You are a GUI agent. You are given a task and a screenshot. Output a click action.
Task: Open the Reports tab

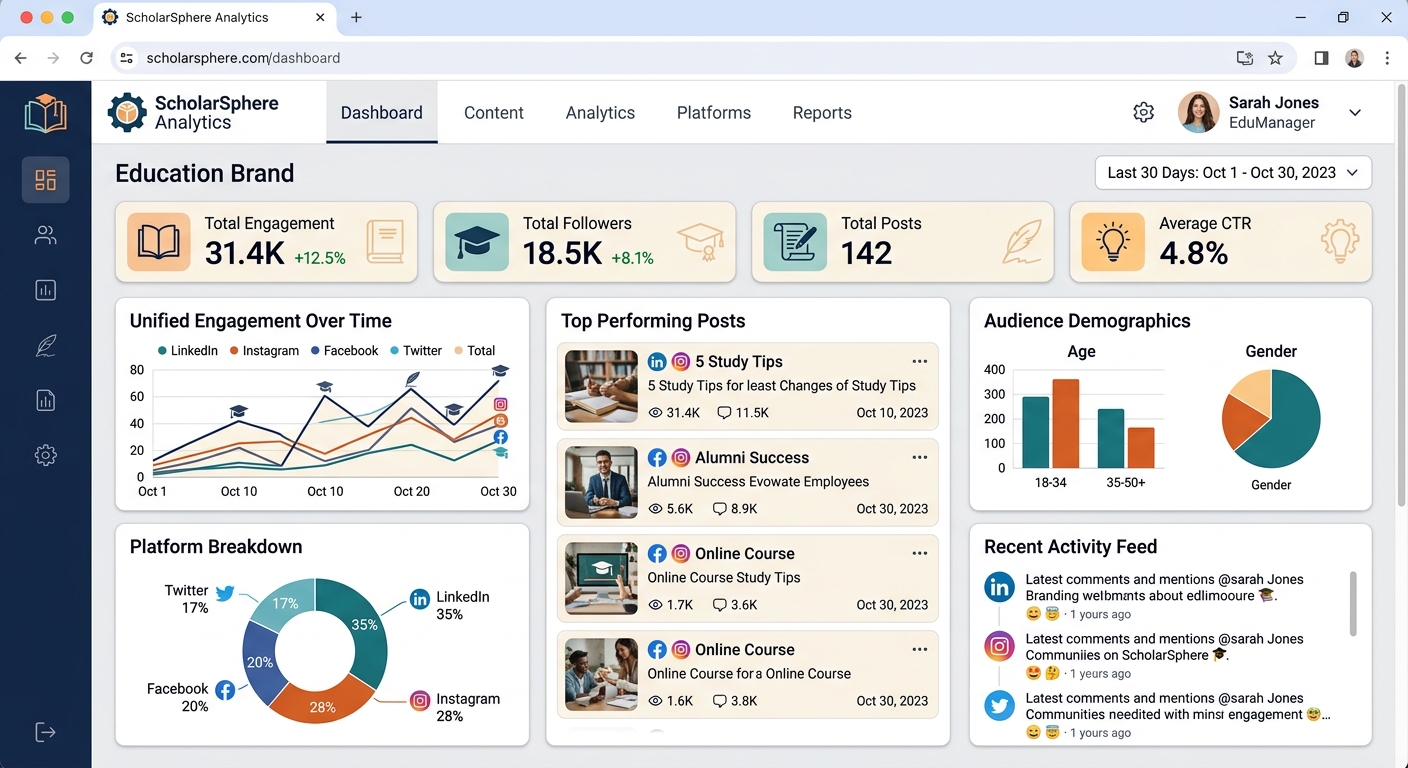click(x=822, y=113)
